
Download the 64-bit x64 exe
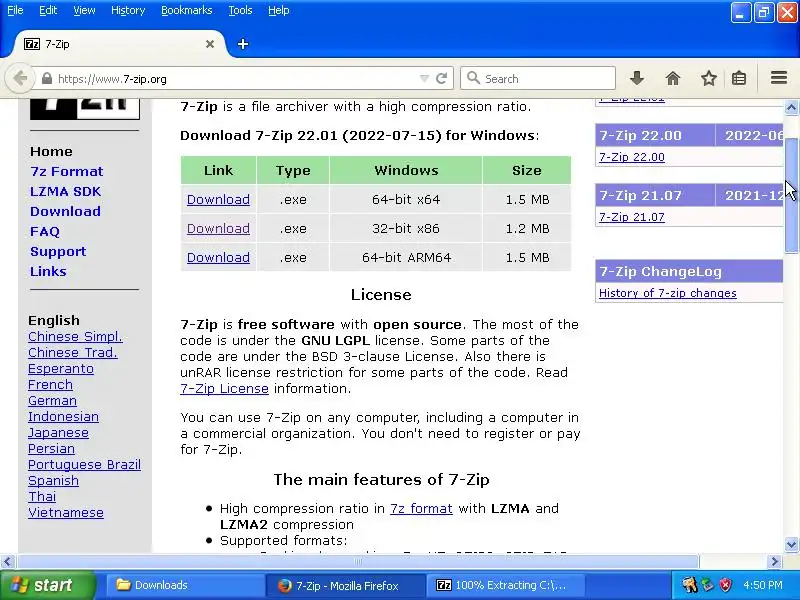[x=218, y=199]
